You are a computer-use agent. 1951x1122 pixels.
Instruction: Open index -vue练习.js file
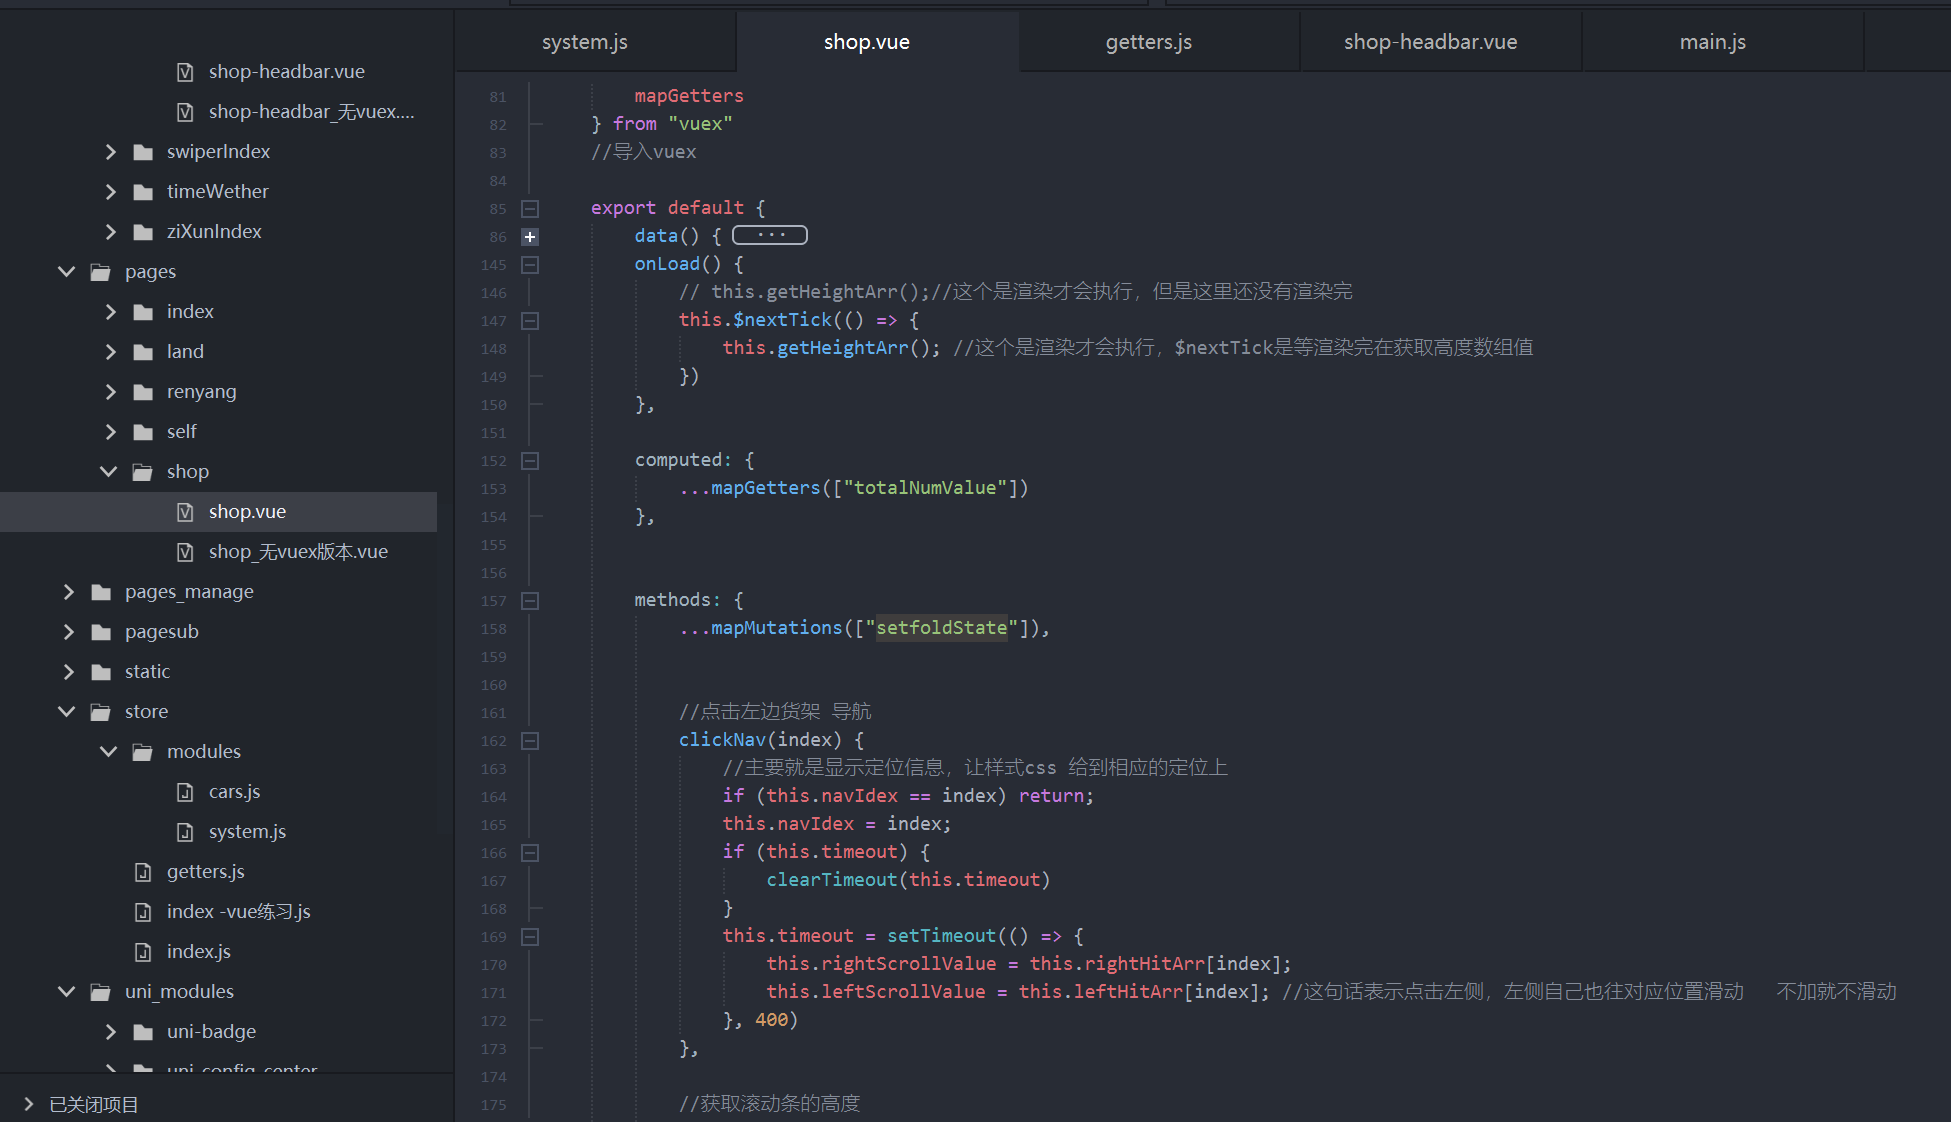pyautogui.click(x=238, y=912)
